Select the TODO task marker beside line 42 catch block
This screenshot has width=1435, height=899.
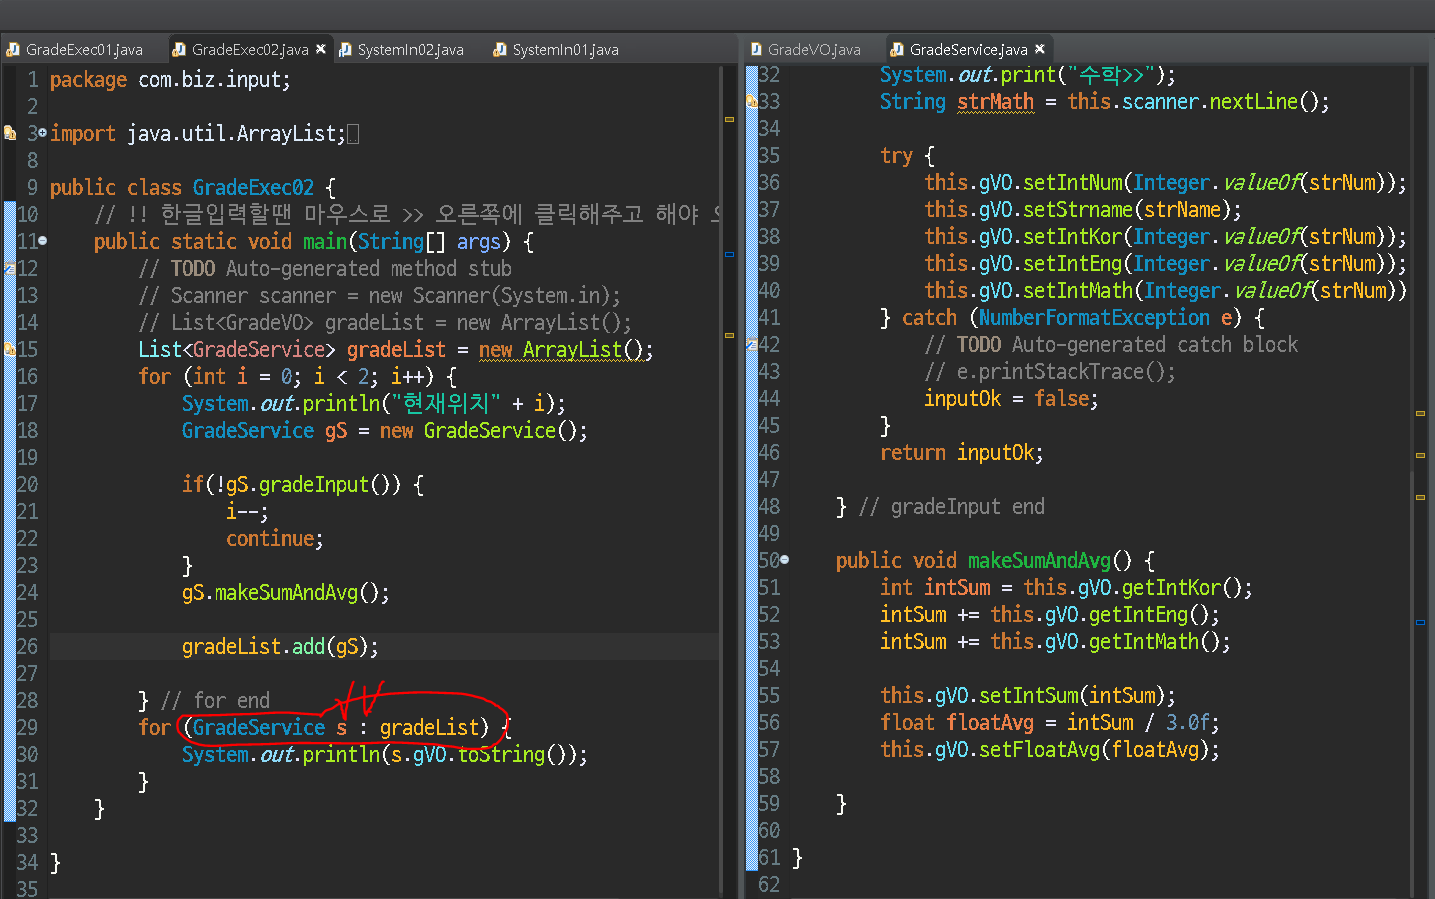[751, 344]
